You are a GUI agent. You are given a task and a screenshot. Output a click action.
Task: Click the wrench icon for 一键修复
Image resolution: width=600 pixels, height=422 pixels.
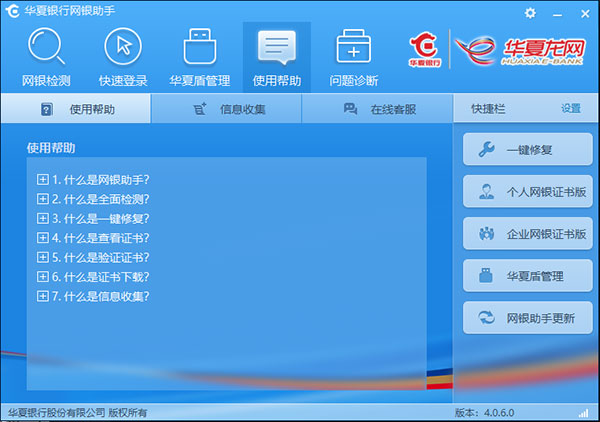486,149
